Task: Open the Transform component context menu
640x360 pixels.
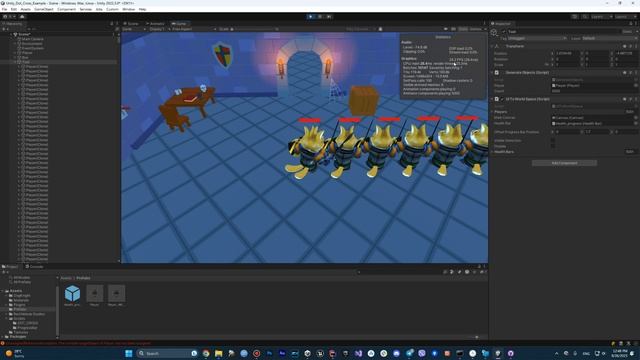Action: [x=636, y=46]
